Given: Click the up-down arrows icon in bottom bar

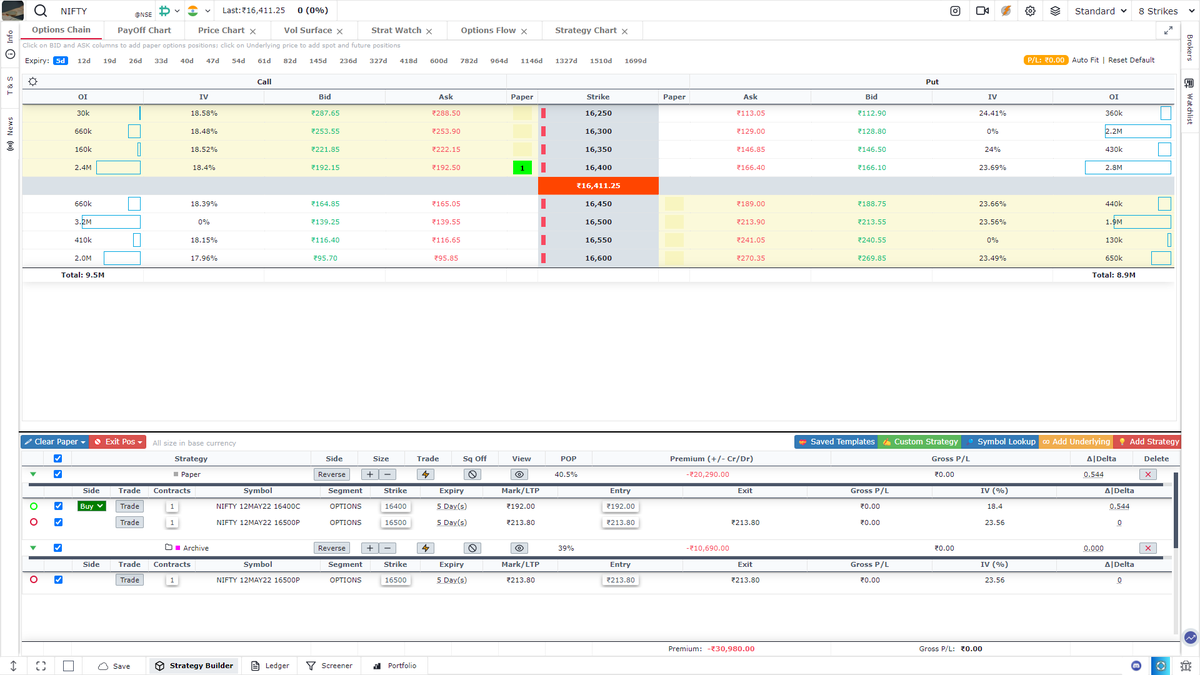Looking at the screenshot, I should click(13, 665).
